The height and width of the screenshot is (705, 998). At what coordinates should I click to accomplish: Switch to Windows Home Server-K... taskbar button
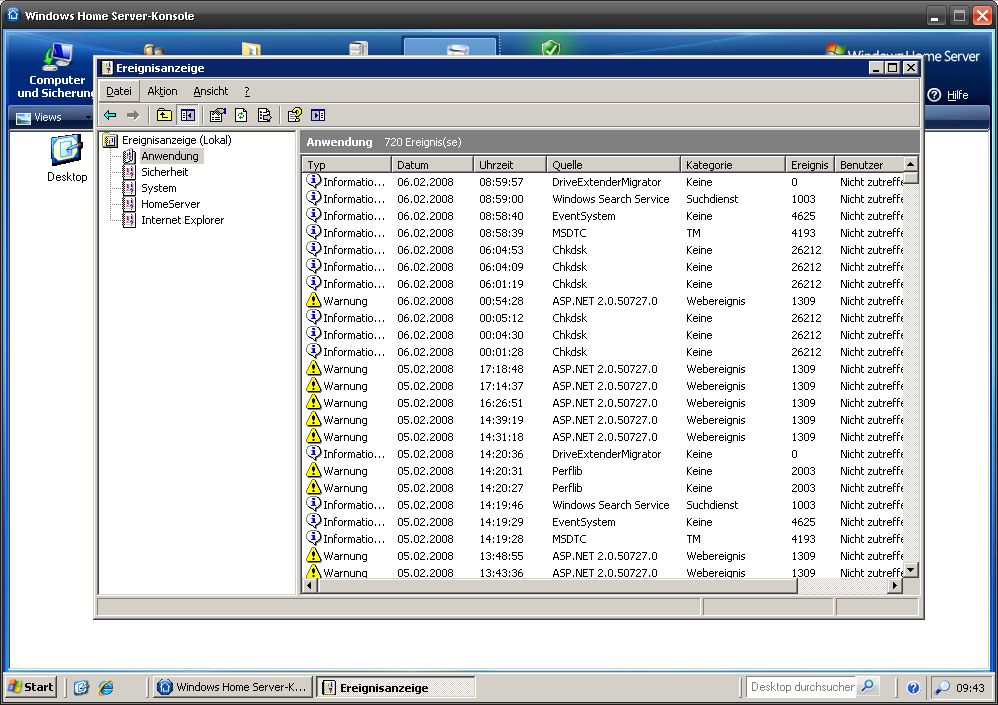point(232,687)
